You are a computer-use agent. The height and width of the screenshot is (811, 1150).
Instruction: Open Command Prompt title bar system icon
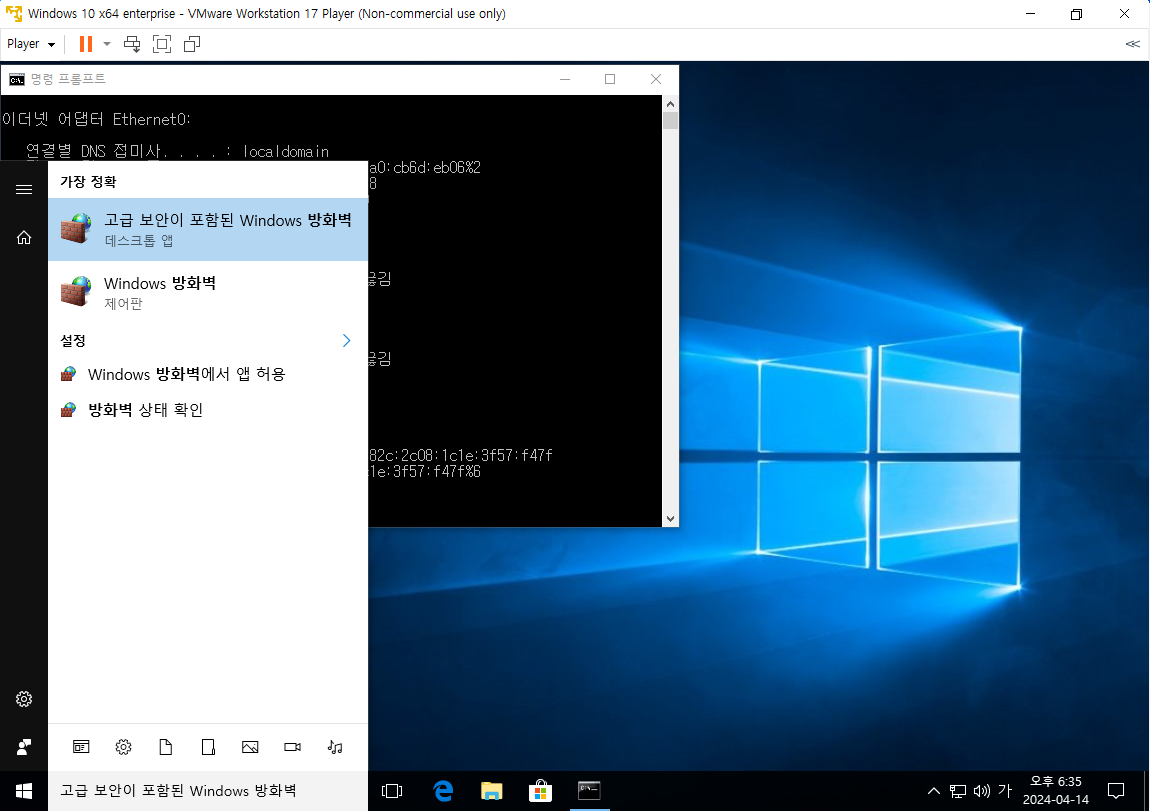16,79
